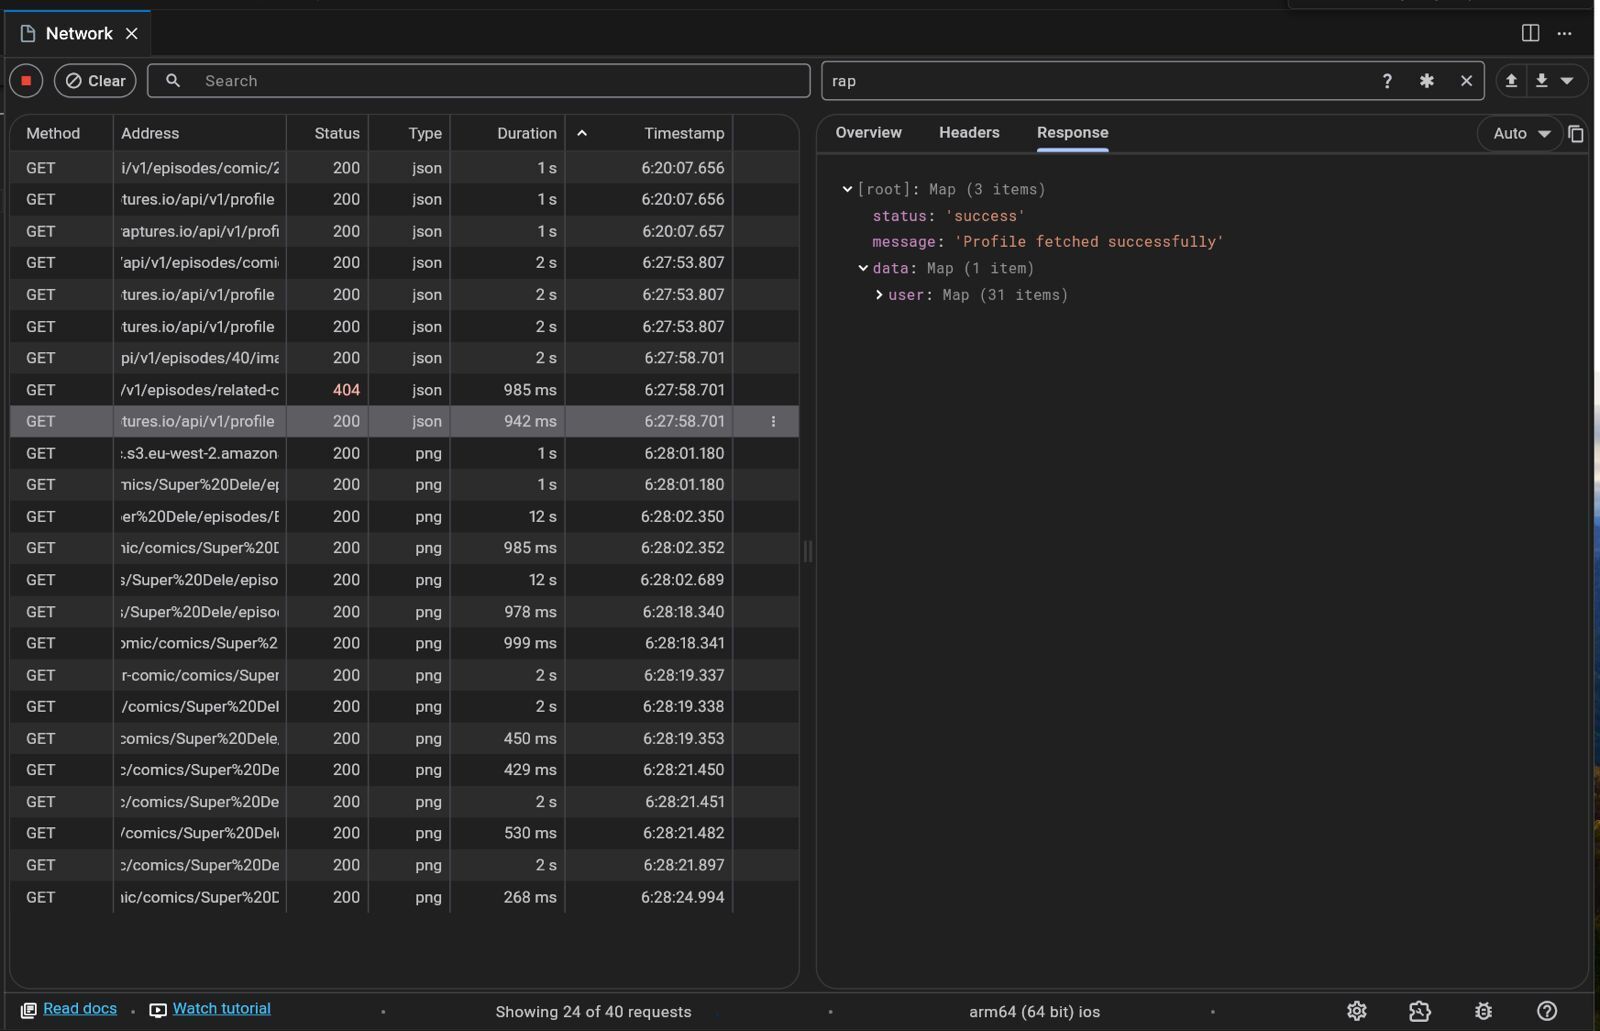The width and height of the screenshot is (1600, 1031).
Task: Click the upload/import arrow icon
Action: (x=1512, y=81)
